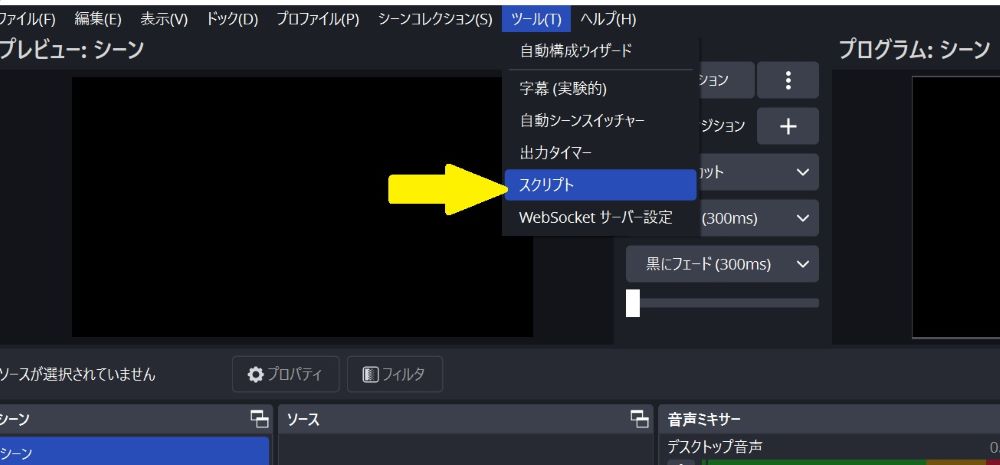Viewport: 1000px width, 465px height.
Task: Click the デスクトップ音声 mixer label
Action: click(714, 447)
